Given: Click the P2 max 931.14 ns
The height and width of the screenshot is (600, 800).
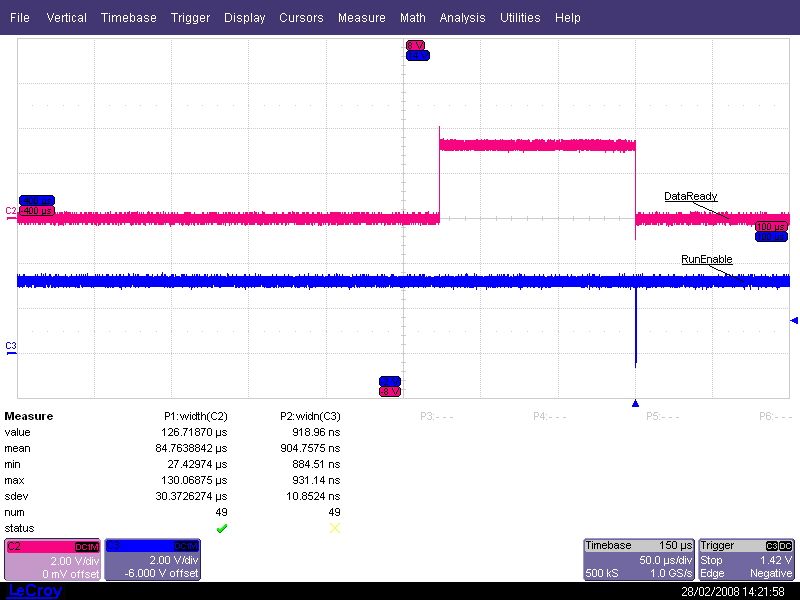Looking at the screenshot, I should coord(316,480).
